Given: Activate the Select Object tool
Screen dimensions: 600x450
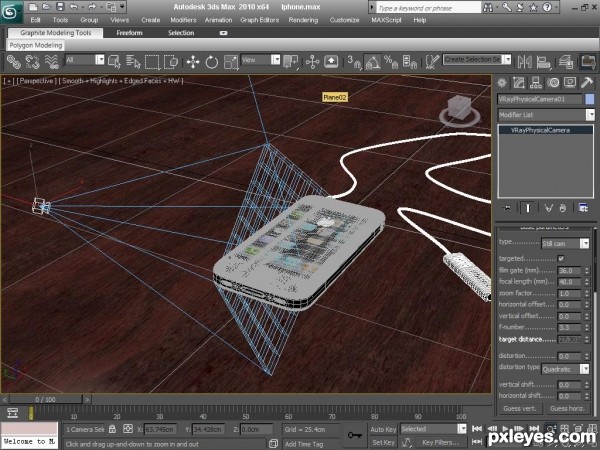Looking at the screenshot, I should pos(114,62).
